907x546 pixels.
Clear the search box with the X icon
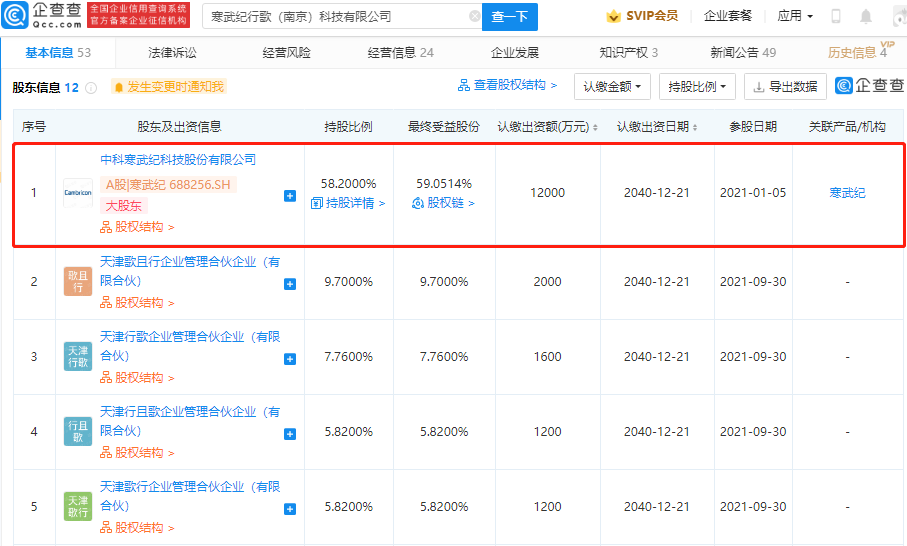pos(474,17)
